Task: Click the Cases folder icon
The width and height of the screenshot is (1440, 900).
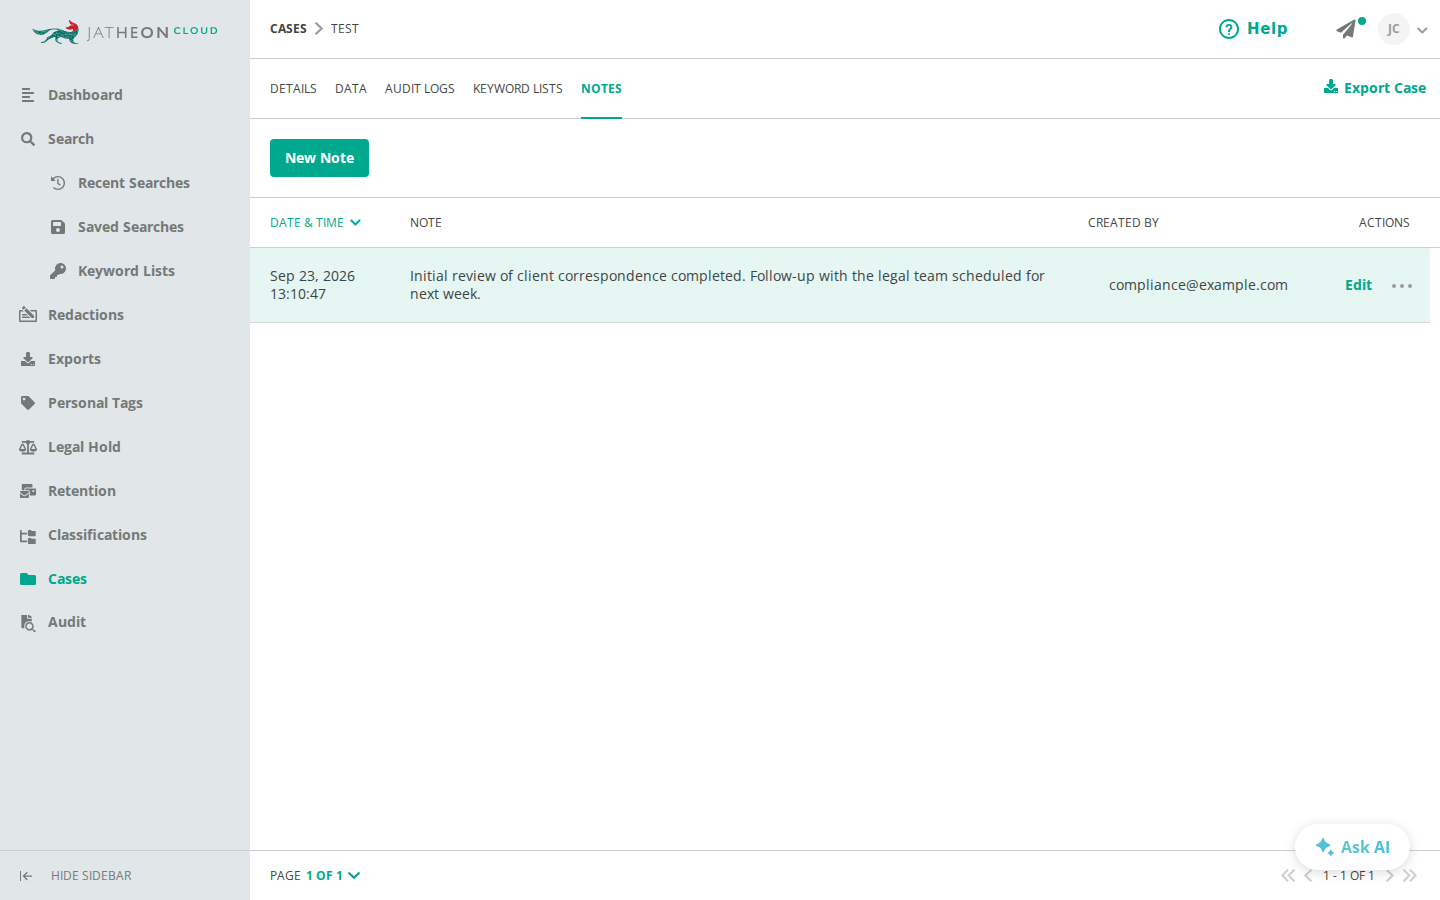Action: (x=28, y=579)
